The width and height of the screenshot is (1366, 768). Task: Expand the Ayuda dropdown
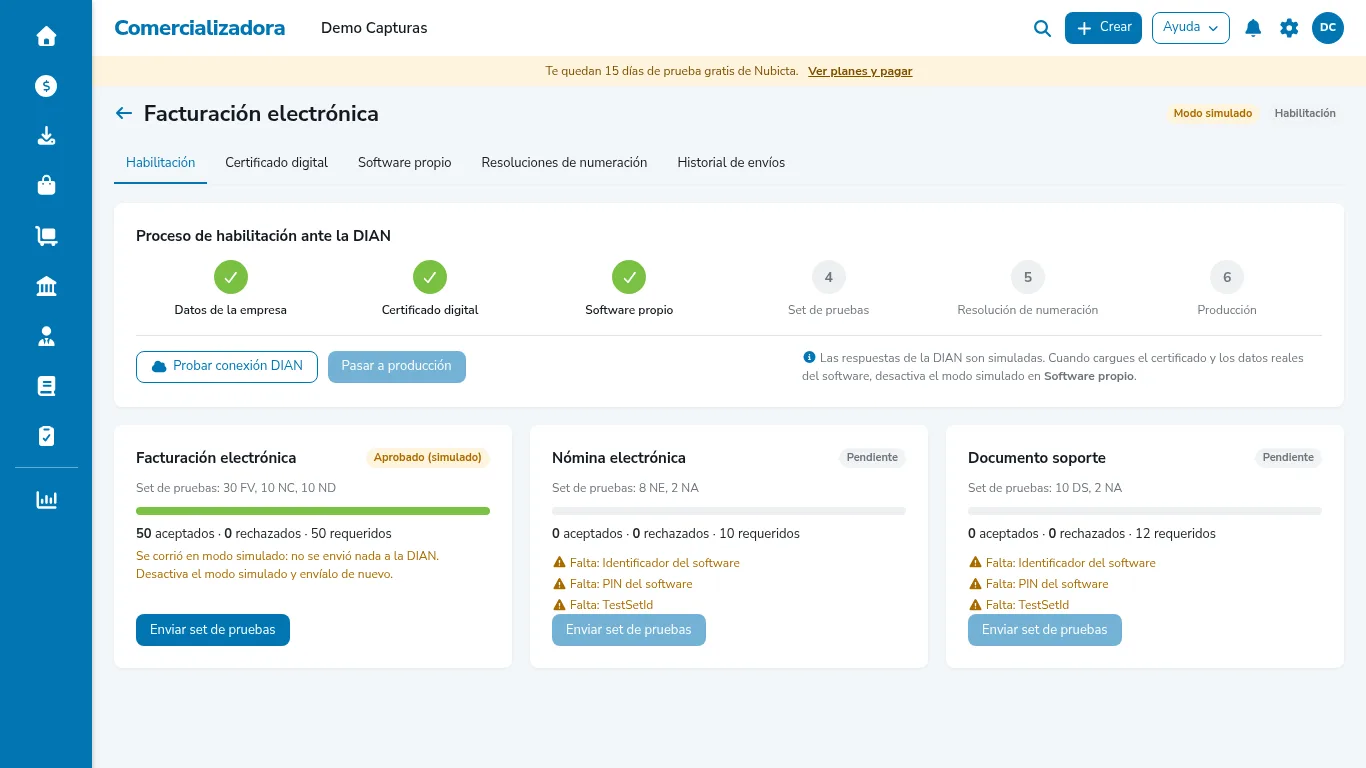click(1190, 28)
